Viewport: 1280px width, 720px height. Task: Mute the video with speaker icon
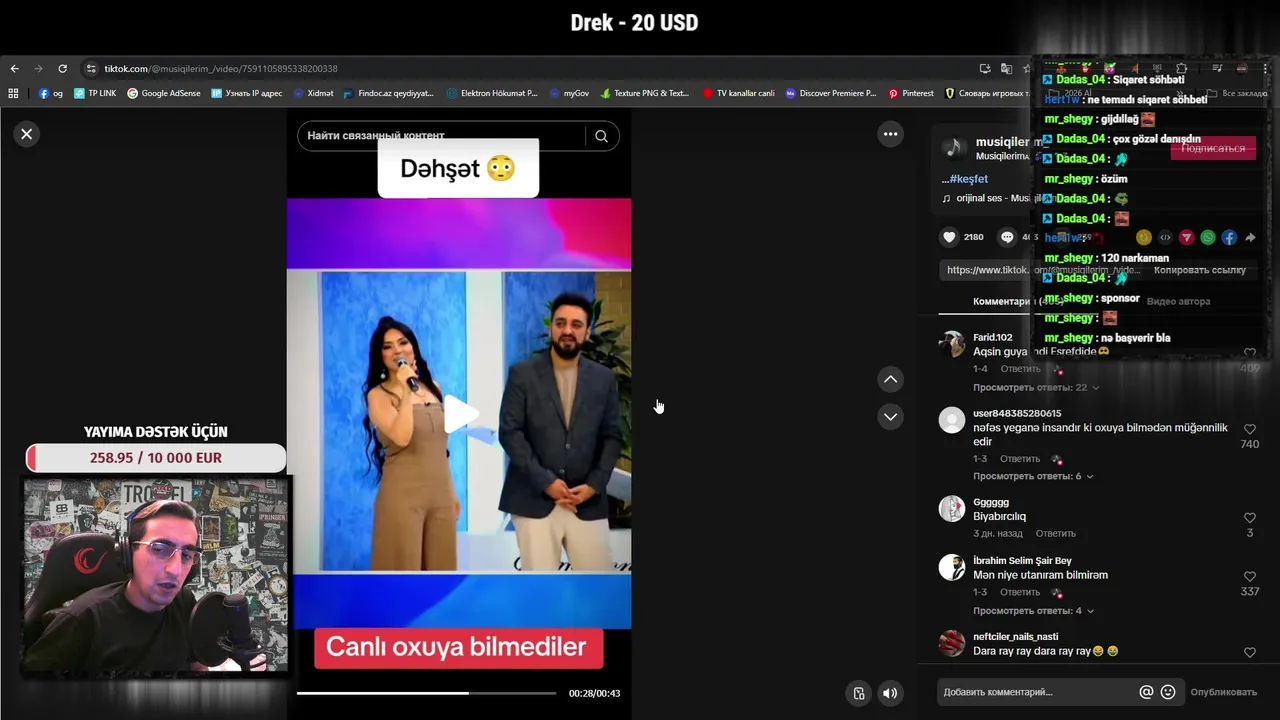point(889,693)
